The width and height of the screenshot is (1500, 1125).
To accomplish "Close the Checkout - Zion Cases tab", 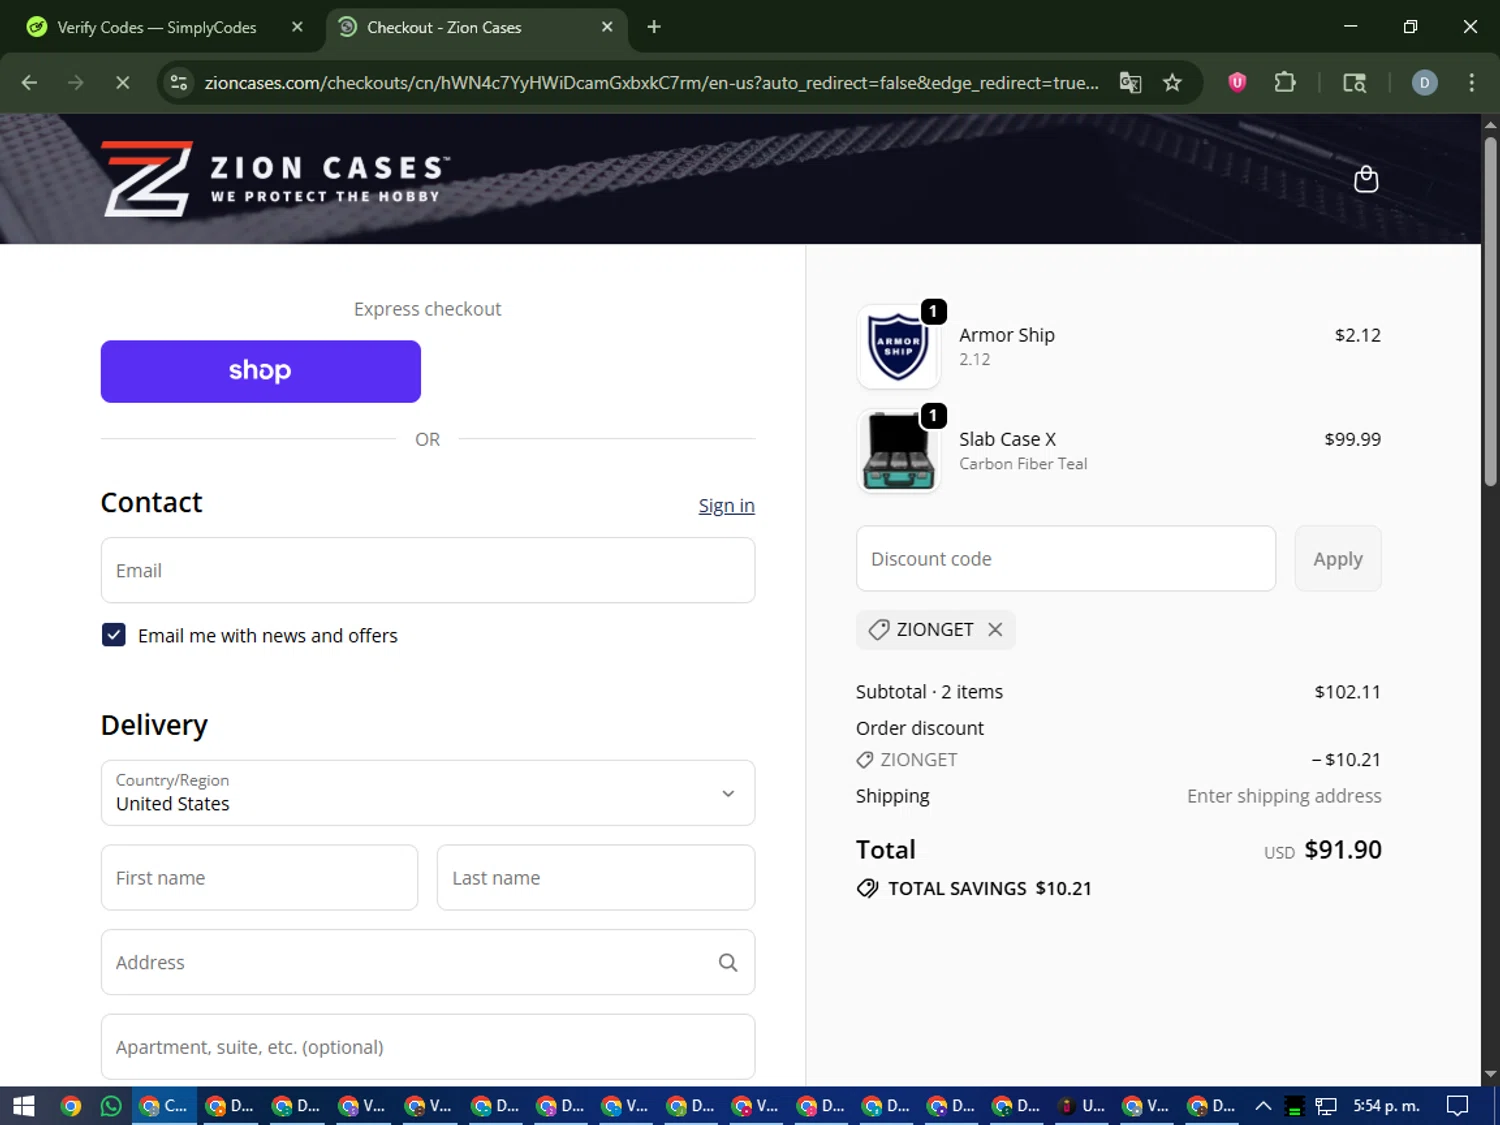I will pos(607,27).
